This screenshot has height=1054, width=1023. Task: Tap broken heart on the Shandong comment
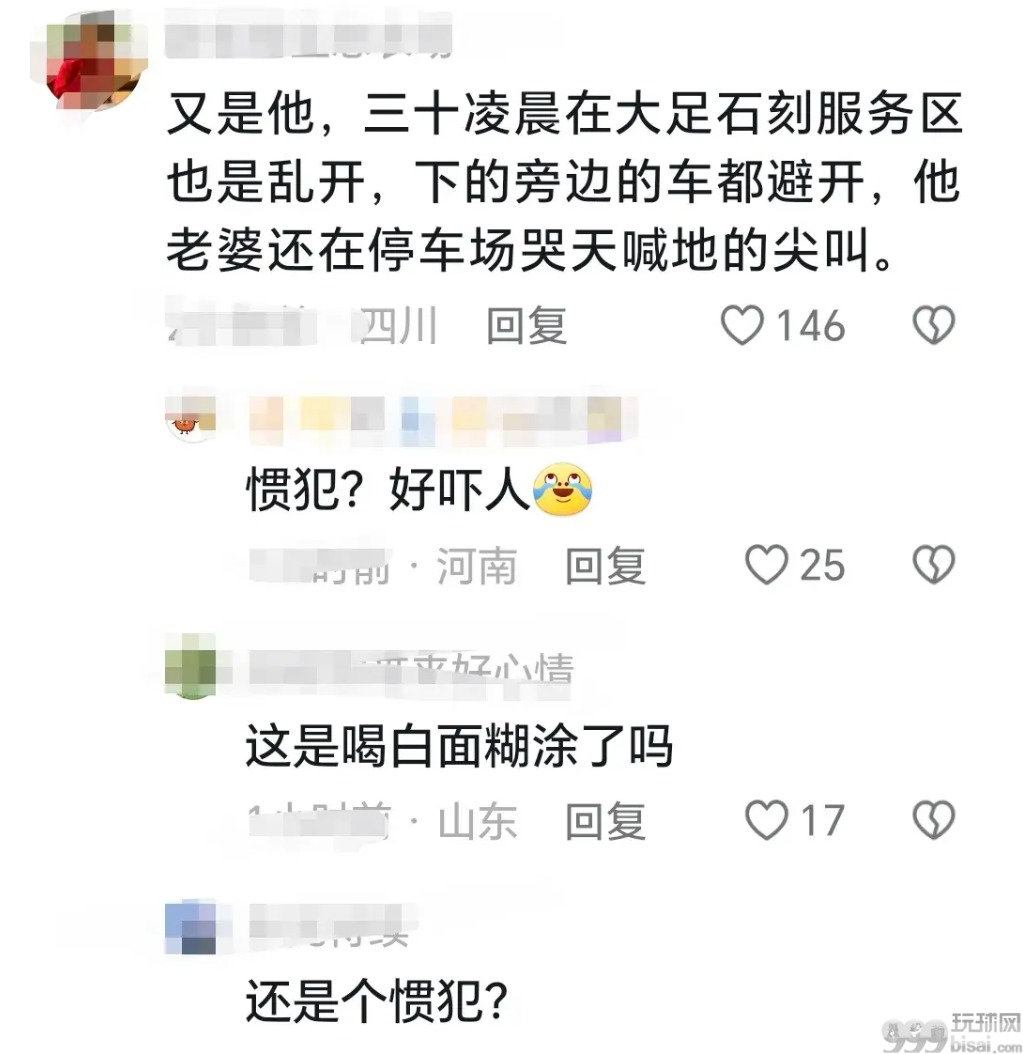point(934,819)
